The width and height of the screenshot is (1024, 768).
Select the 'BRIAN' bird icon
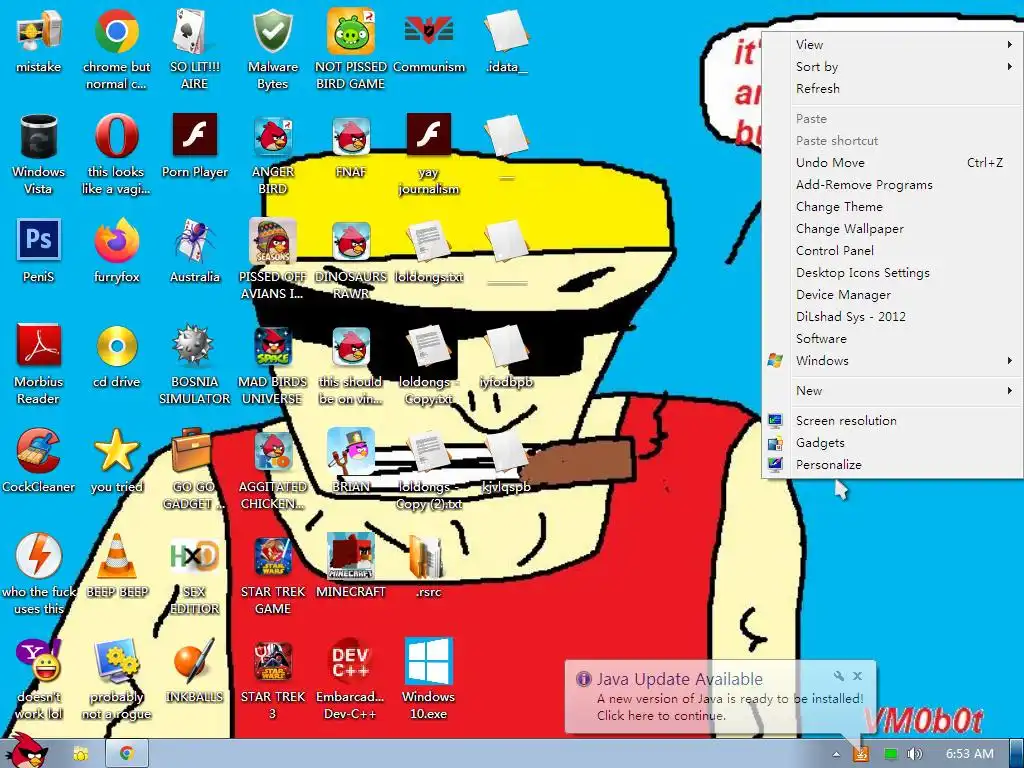click(351, 450)
